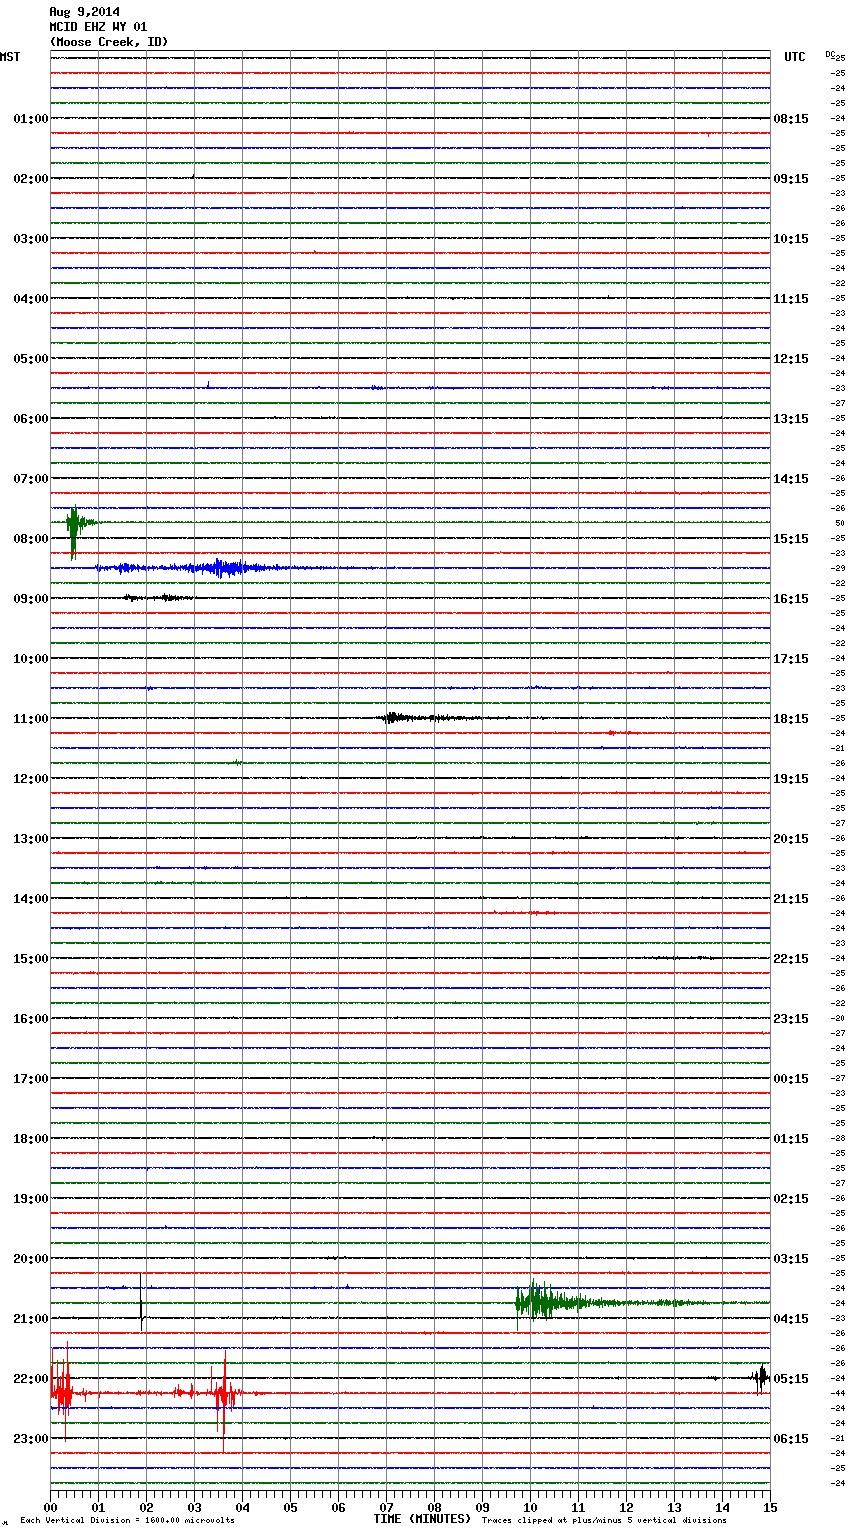Click the date label Aug 9,2014

click(x=84, y=12)
